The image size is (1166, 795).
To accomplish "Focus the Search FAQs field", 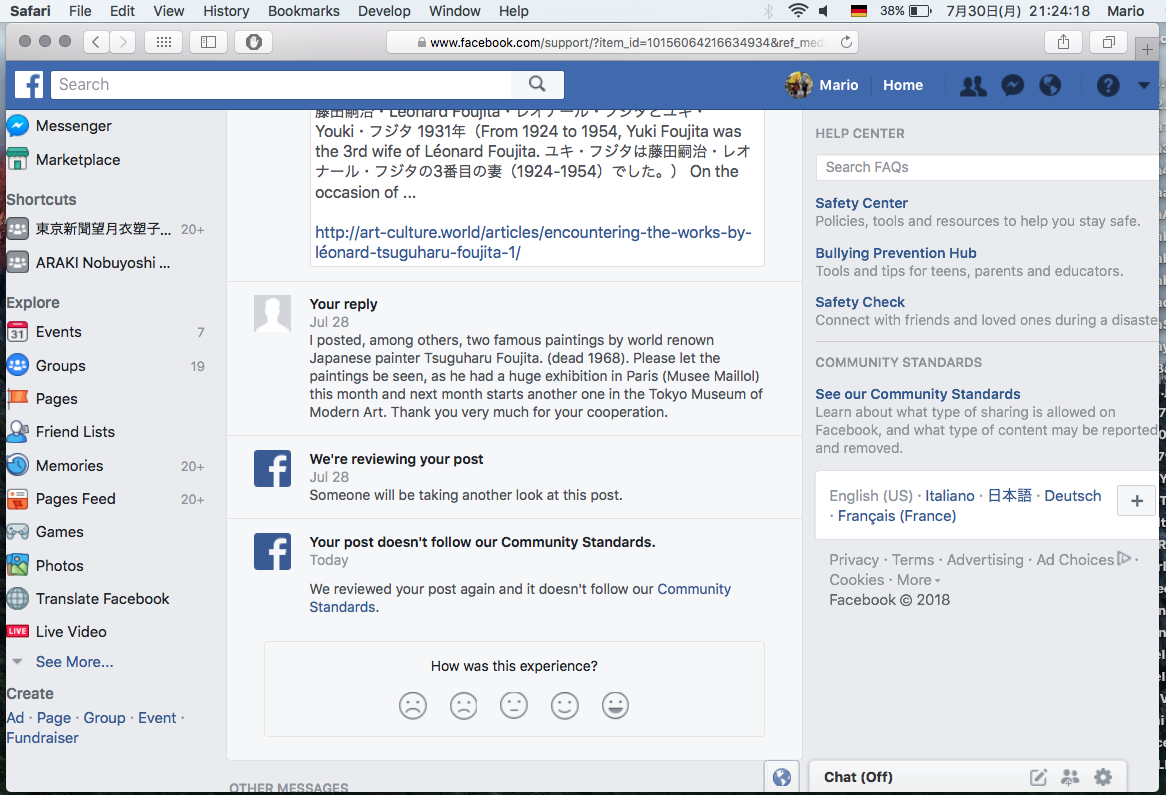I will (989, 167).
